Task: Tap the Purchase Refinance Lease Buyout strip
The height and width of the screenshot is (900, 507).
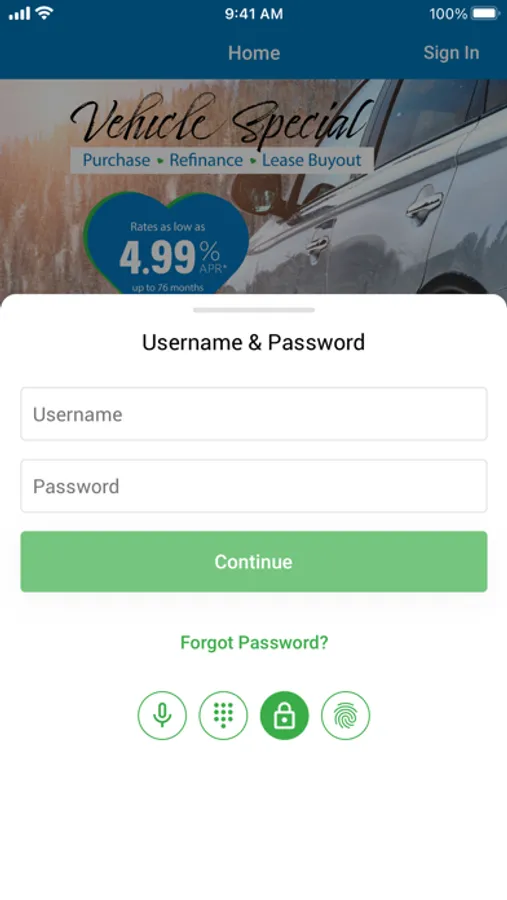Action: 222,160
